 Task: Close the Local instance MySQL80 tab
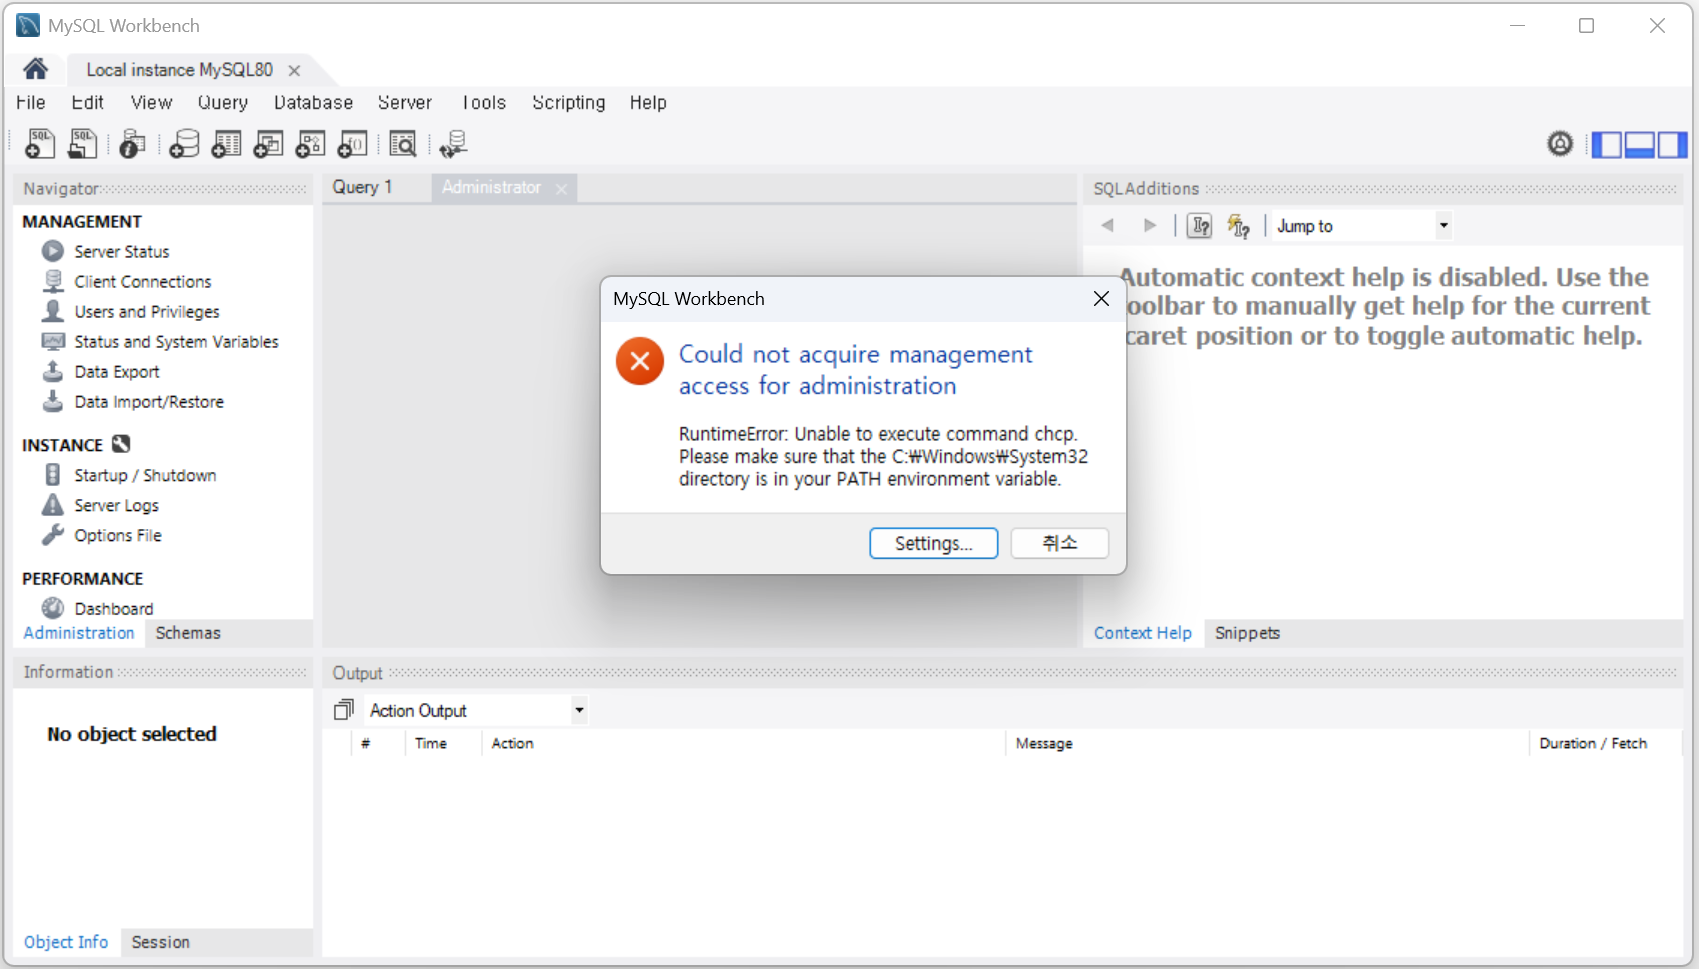pos(294,70)
